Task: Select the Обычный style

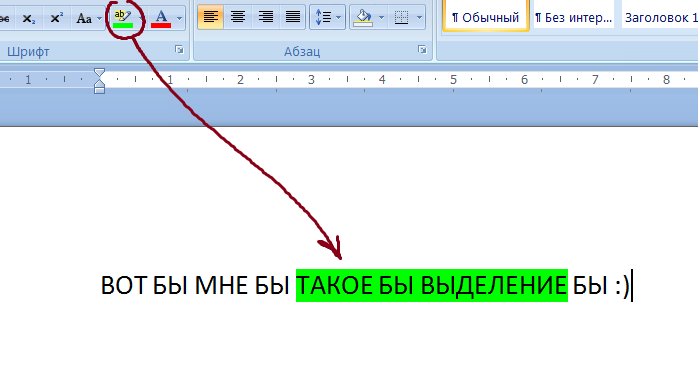Action: pos(486,16)
